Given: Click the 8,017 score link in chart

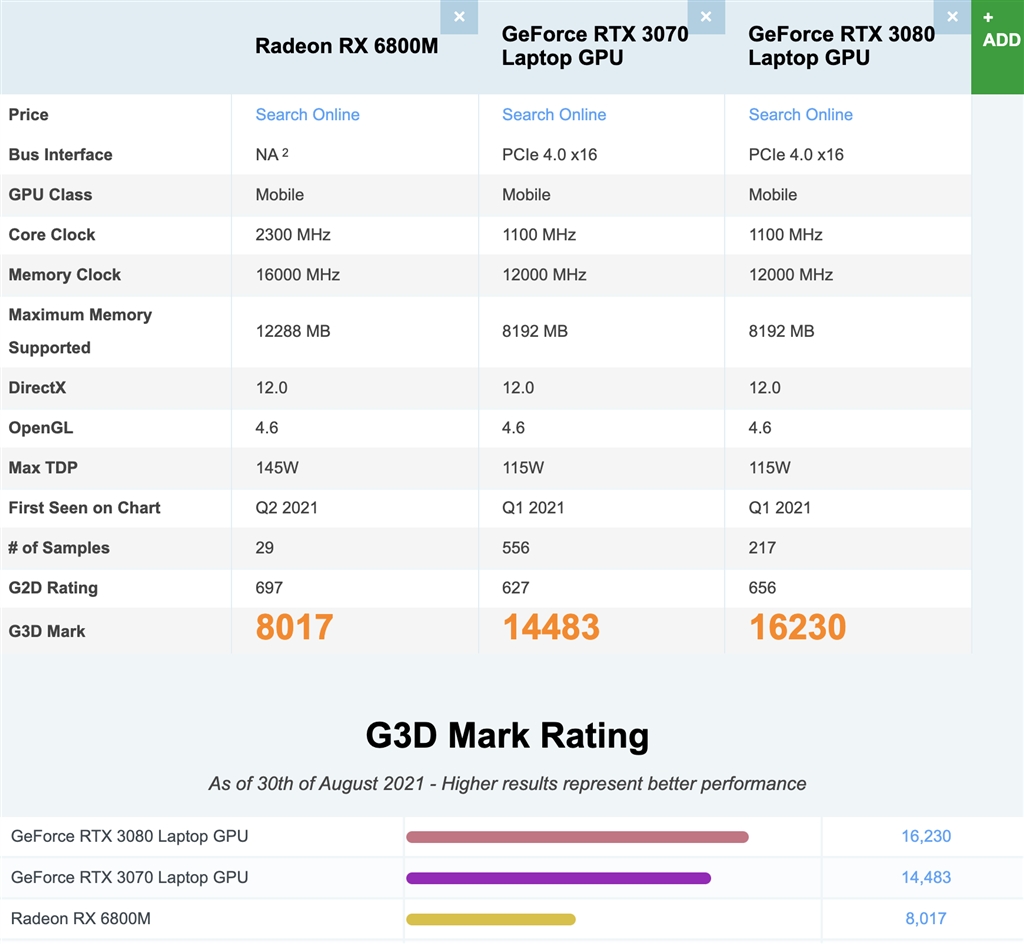Looking at the screenshot, I should pos(925,919).
